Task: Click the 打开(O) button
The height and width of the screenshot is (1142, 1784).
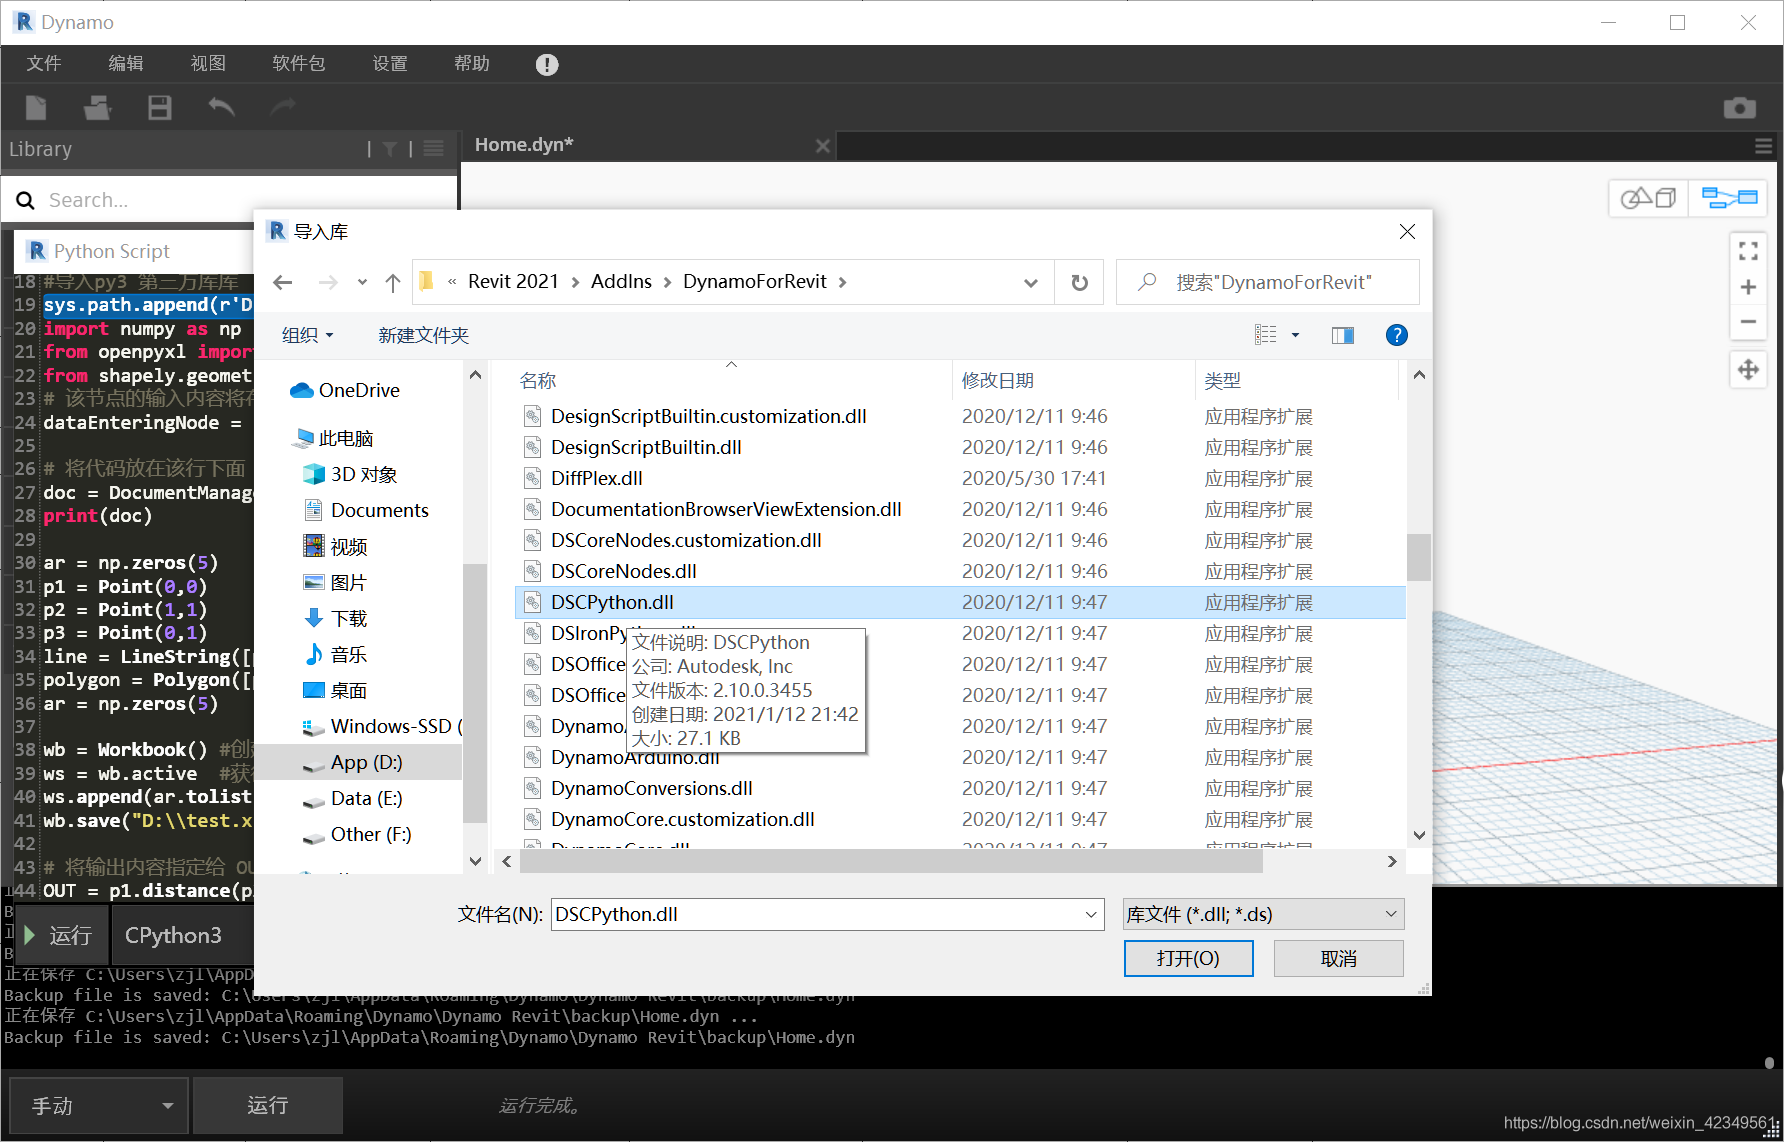Action: [1188, 958]
